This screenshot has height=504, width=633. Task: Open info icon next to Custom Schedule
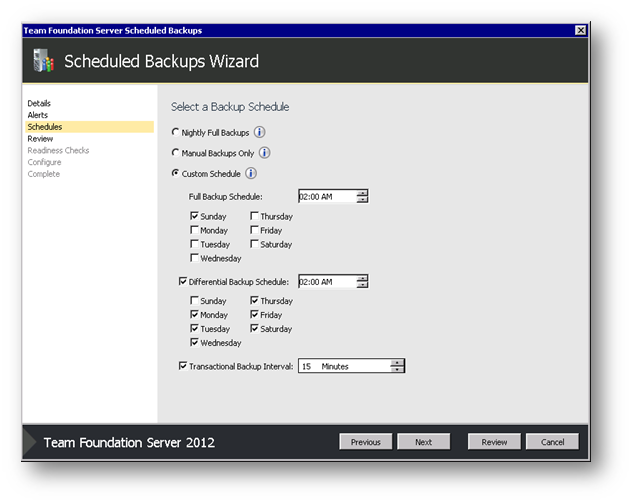coord(251,173)
